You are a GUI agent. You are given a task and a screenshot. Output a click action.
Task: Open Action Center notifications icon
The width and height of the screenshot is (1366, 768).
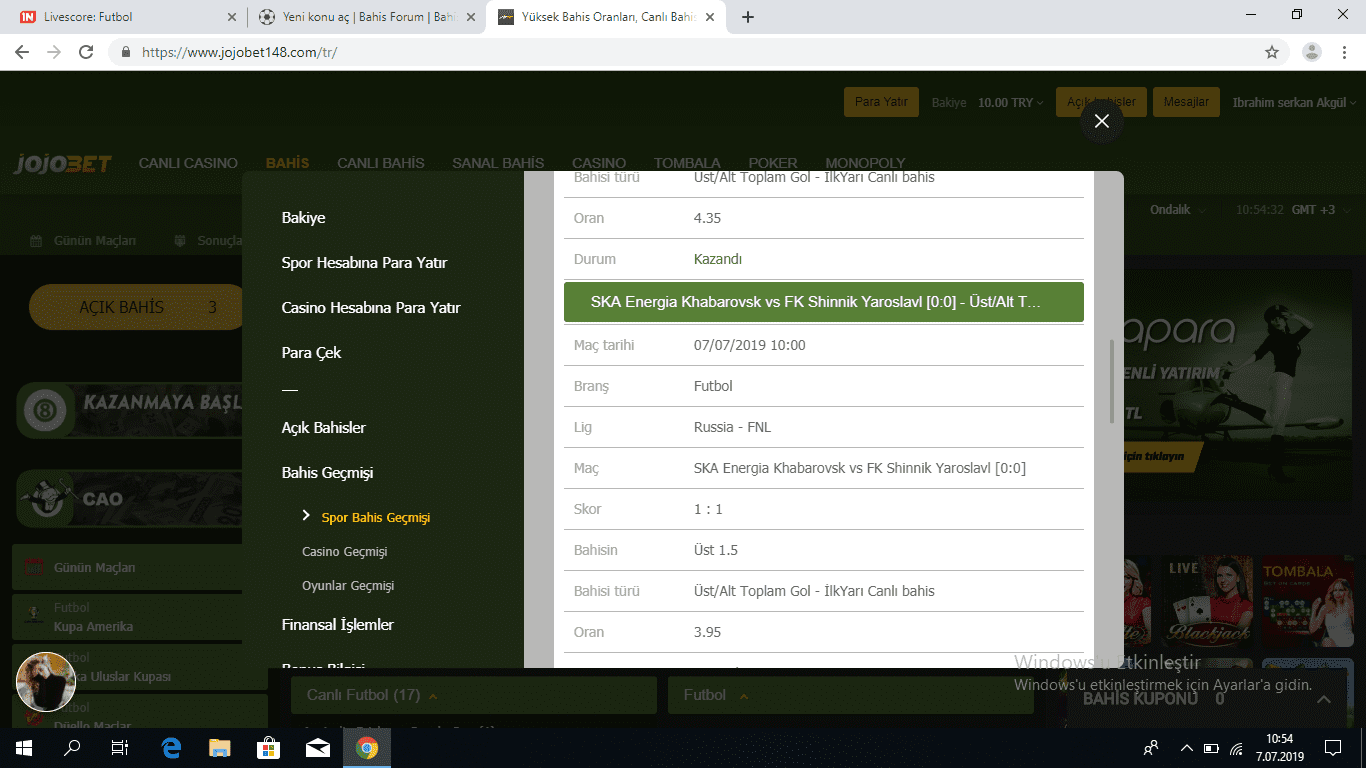coord(1333,747)
